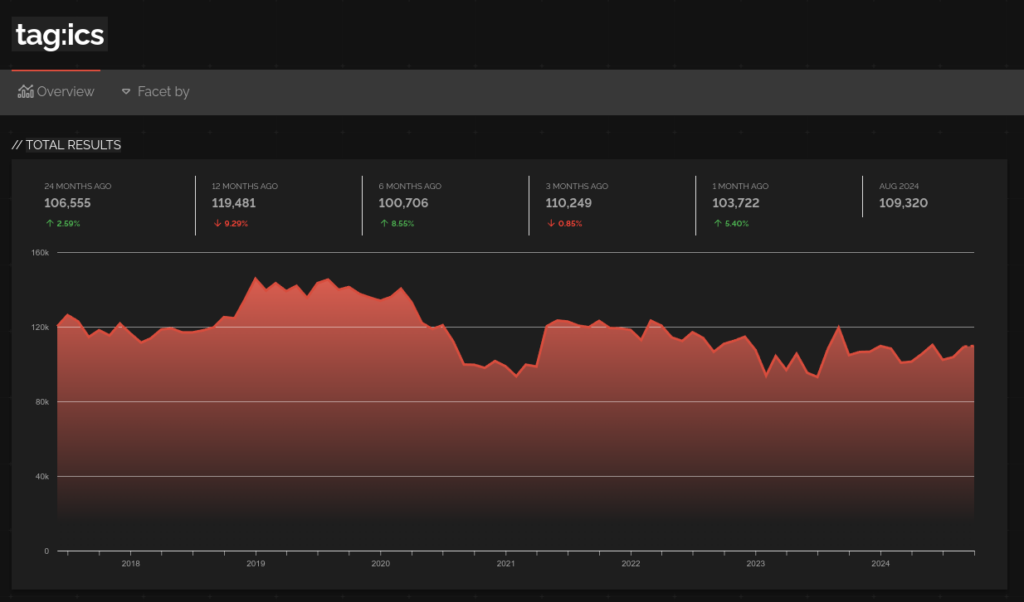The image size is (1024, 602).
Task: Click the 2022 marker on the time axis
Action: coord(631,563)
